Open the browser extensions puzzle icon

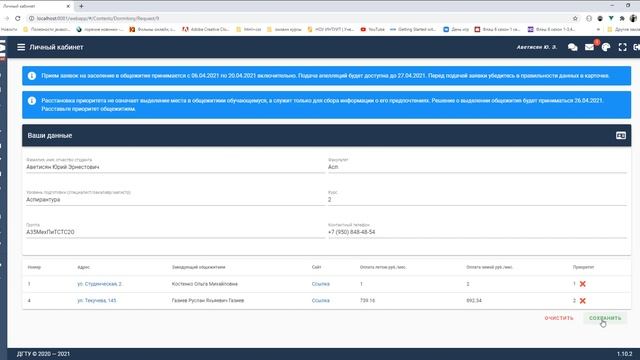622,18
